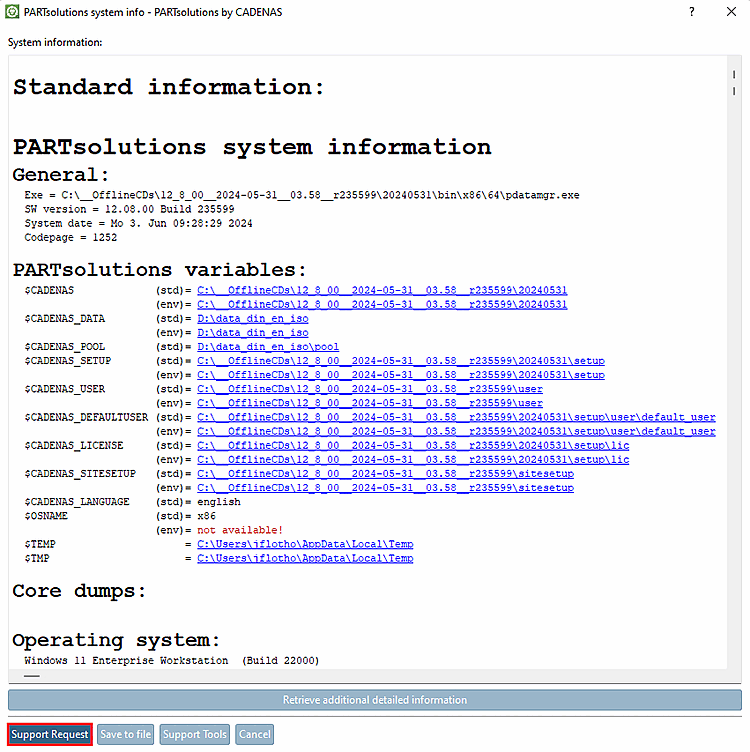Click the 'General:' heading
This screenshot has height=752, width=750.
(x=61, y=175)
